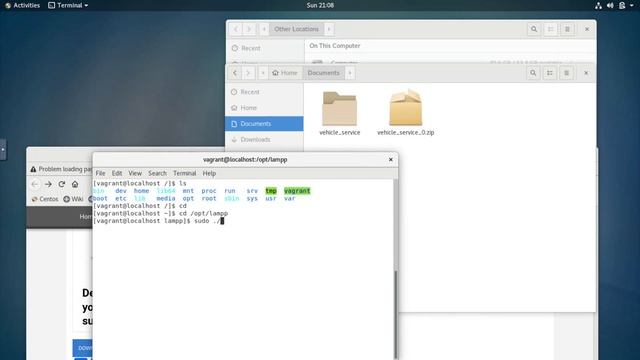Image resolution: width=640 pixels, height=360 pixels.
Task: Click 'sudo ./' command line in terminal
Action: tap(158, 221)
